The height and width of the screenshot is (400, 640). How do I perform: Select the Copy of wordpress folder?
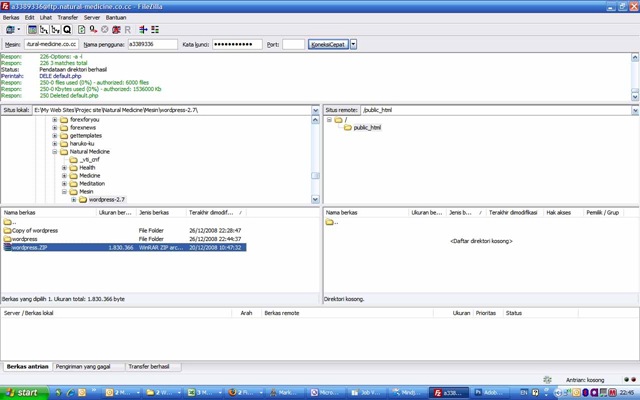[x=35, y=231]
